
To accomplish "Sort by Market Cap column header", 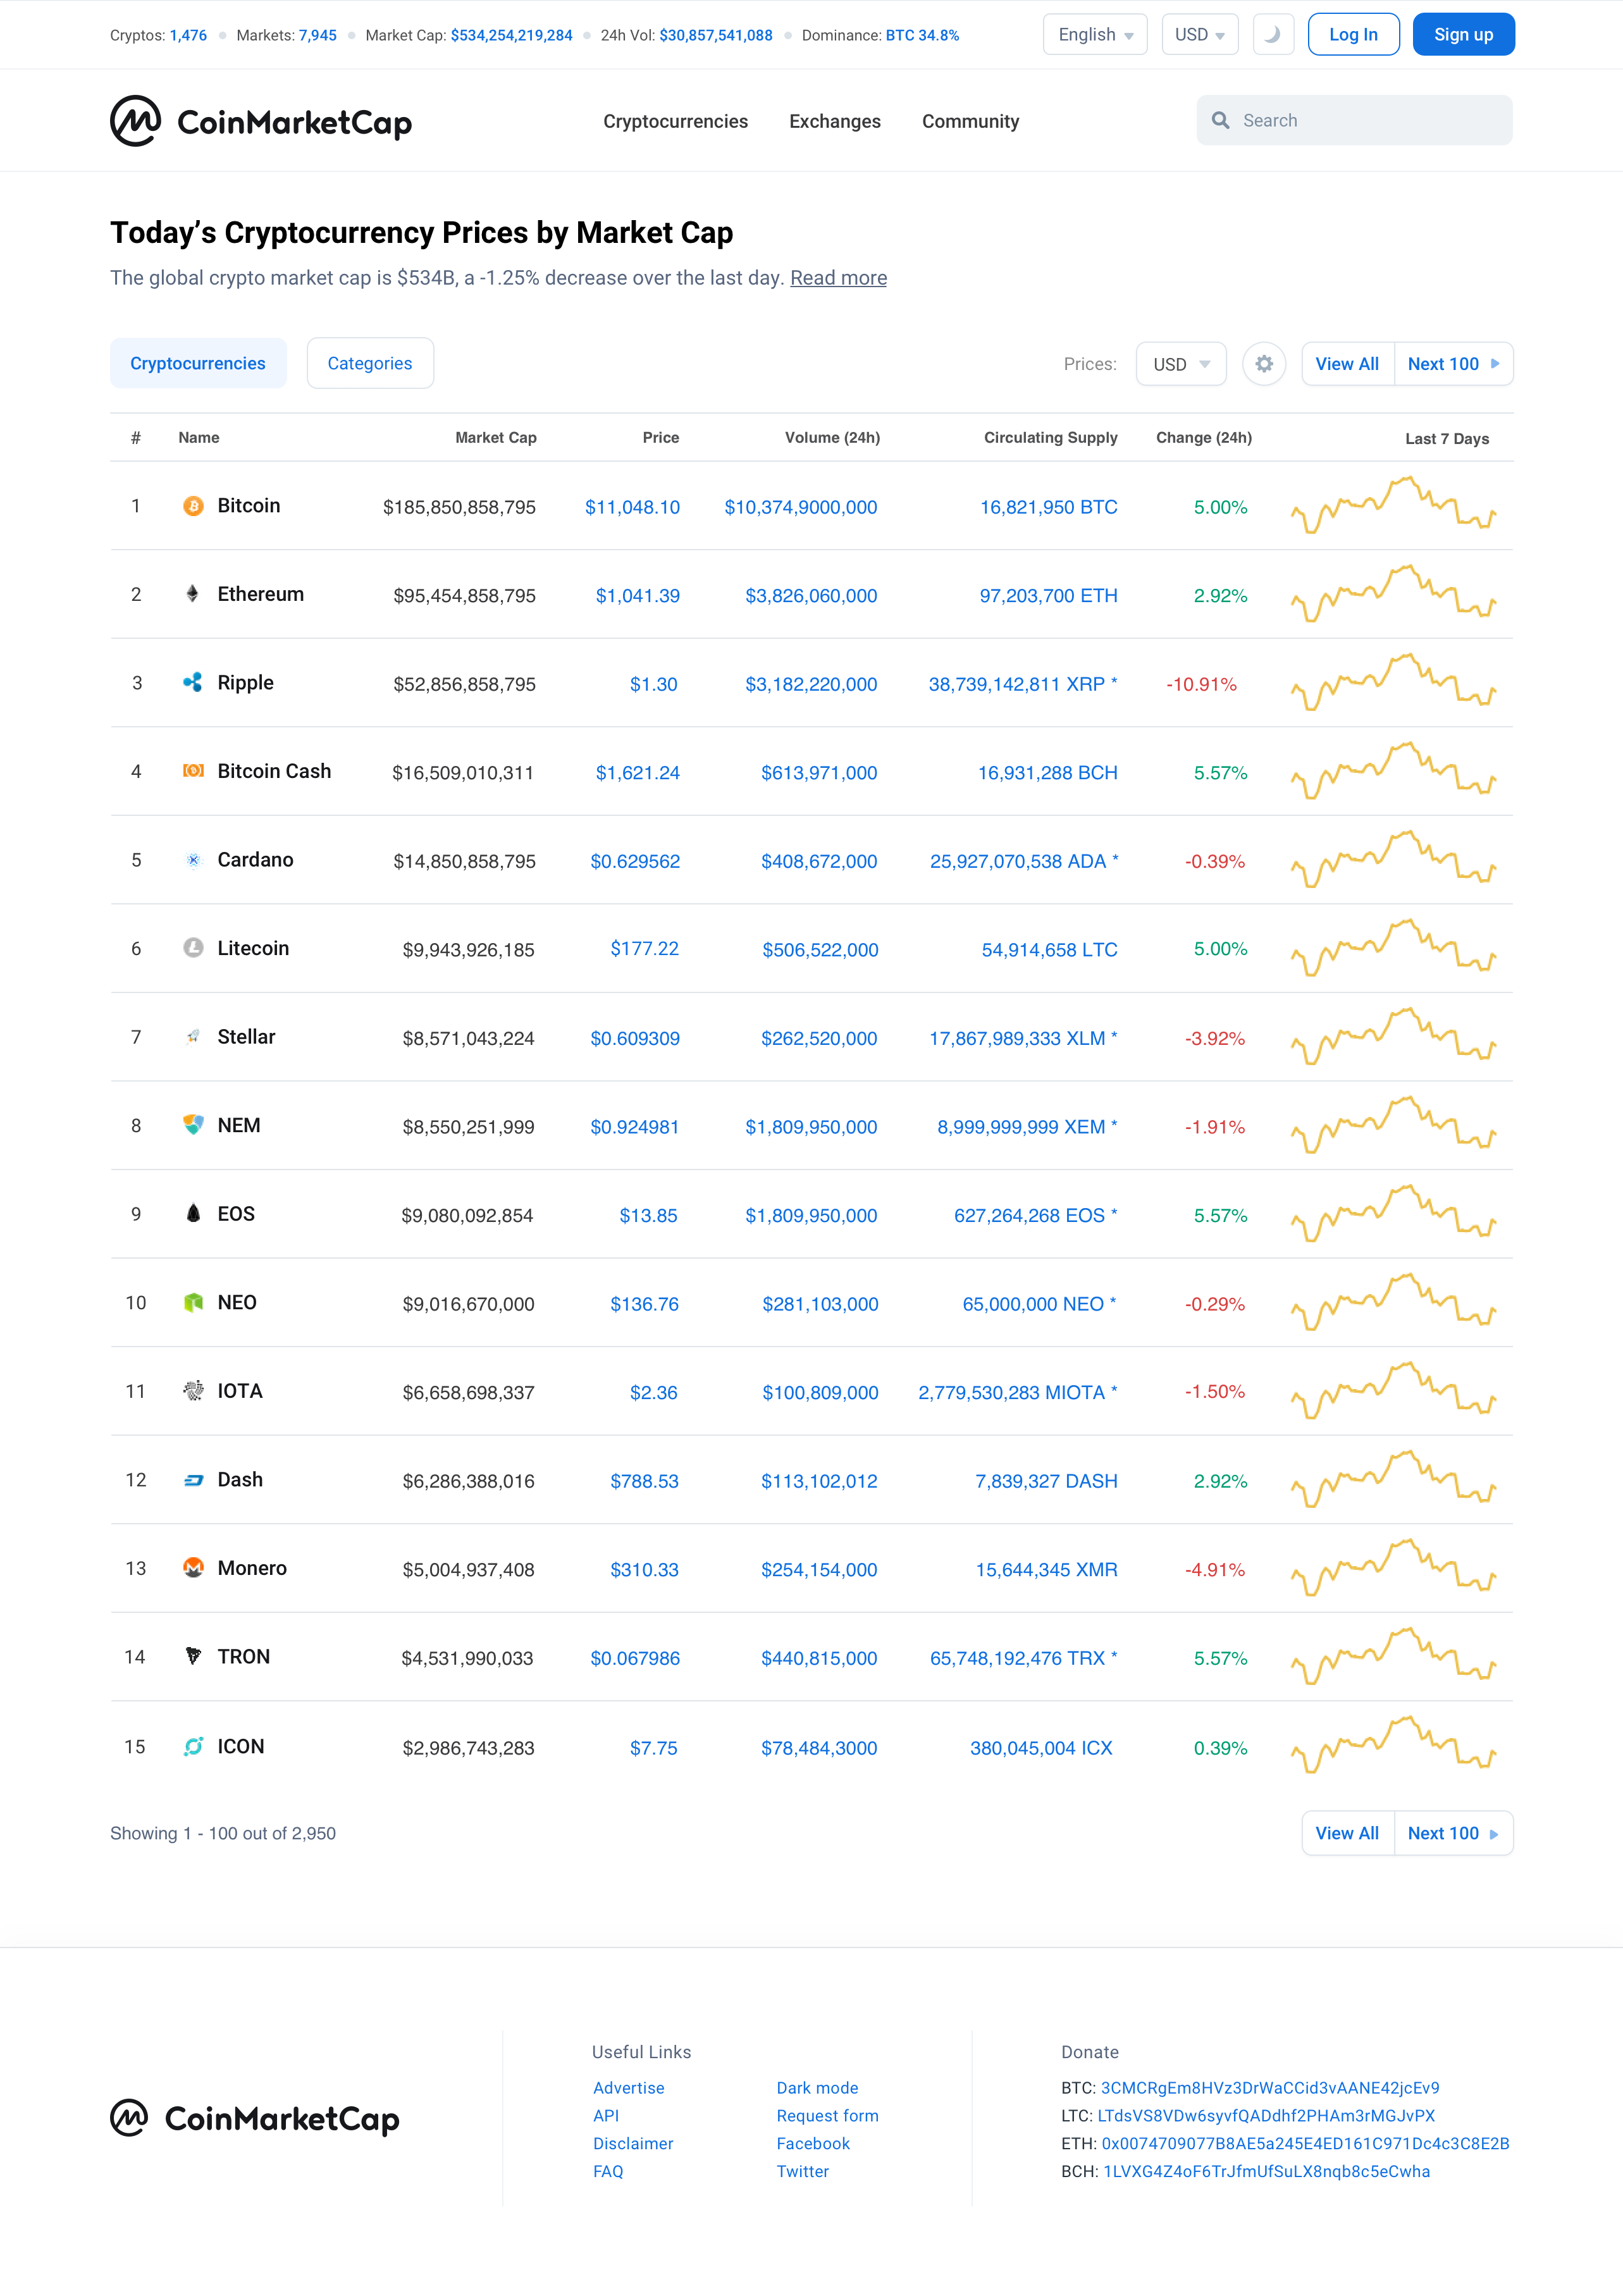I will coord(495,438).
